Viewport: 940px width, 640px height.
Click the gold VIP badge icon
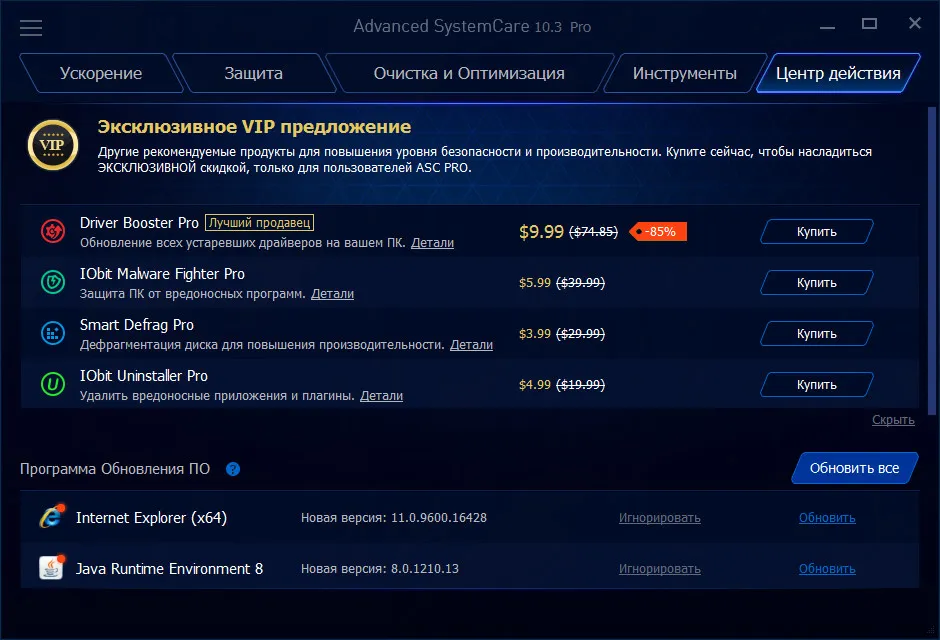[53, 145]
